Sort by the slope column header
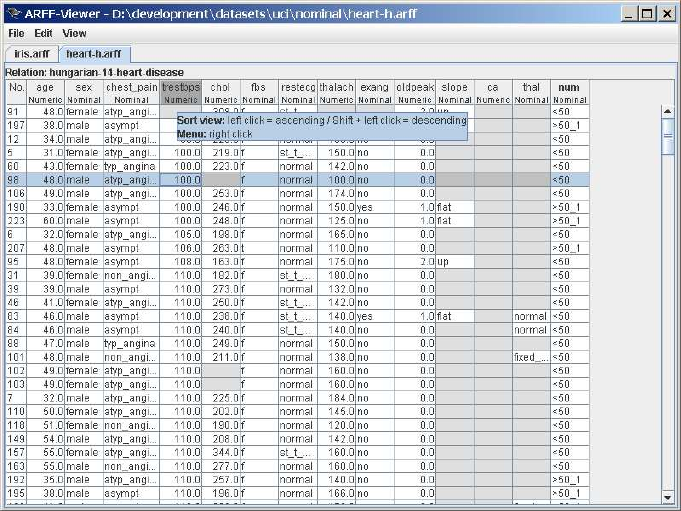681x511 pixels. pyautogui.click(x=455, y=93)
